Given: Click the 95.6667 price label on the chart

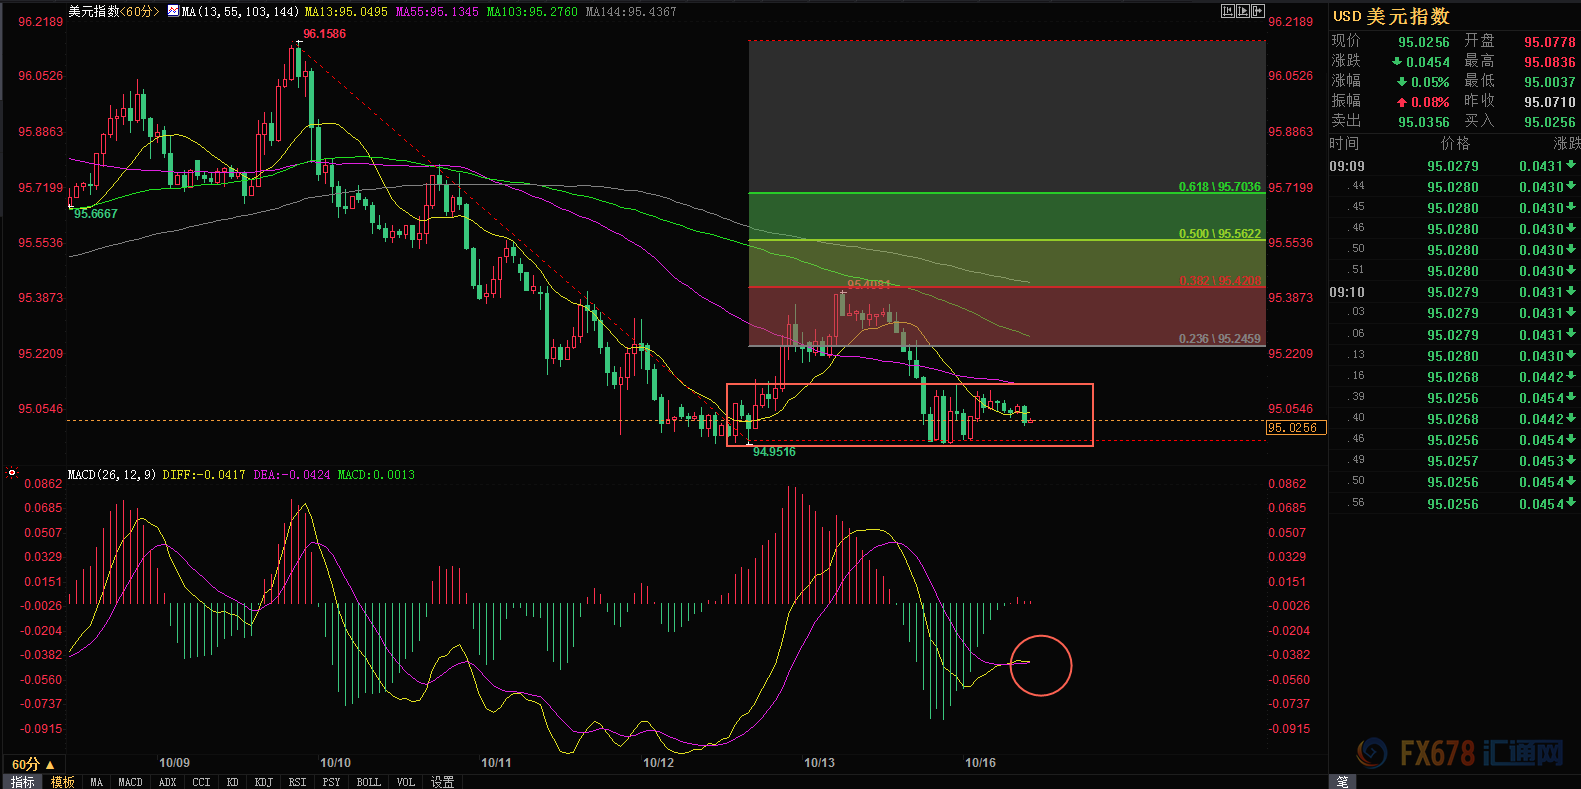Looking at the screenshot, I should tap(95, 214).
